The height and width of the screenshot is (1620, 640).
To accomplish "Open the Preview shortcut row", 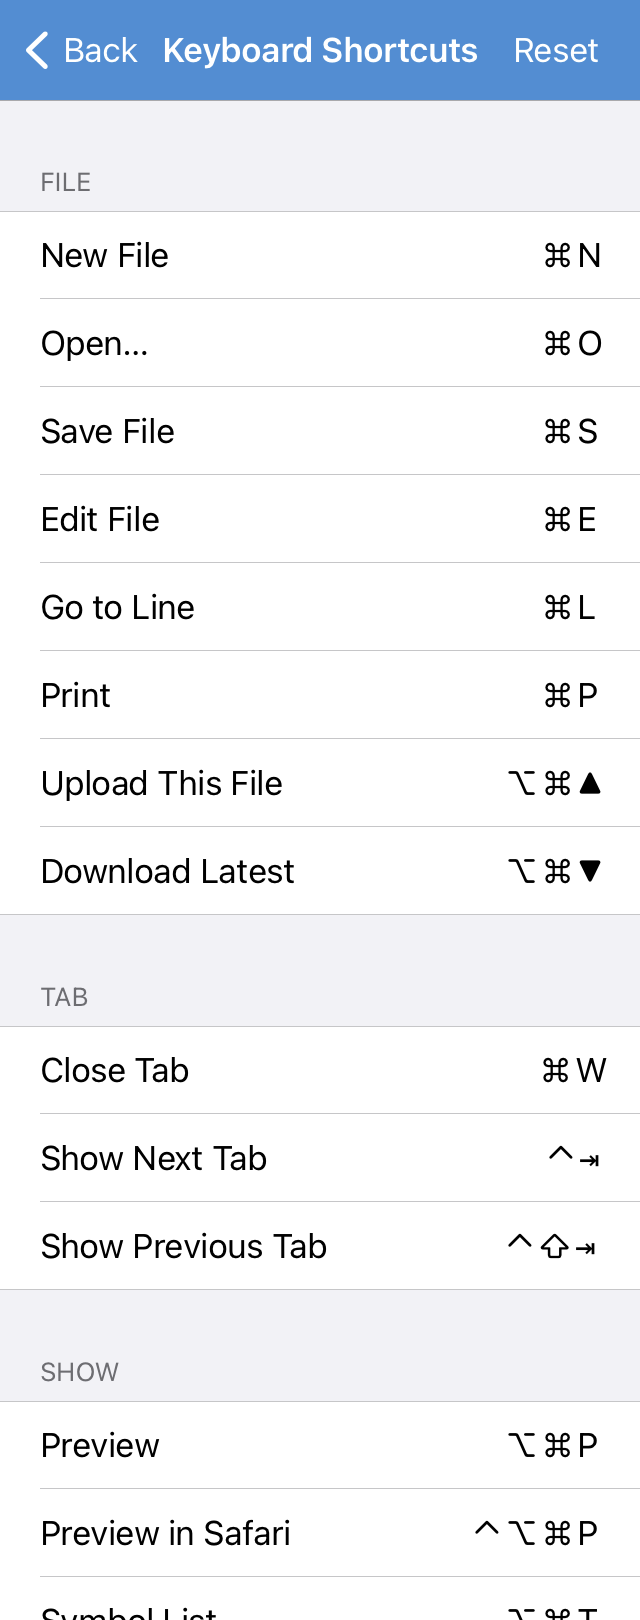I will (320, 1445).
